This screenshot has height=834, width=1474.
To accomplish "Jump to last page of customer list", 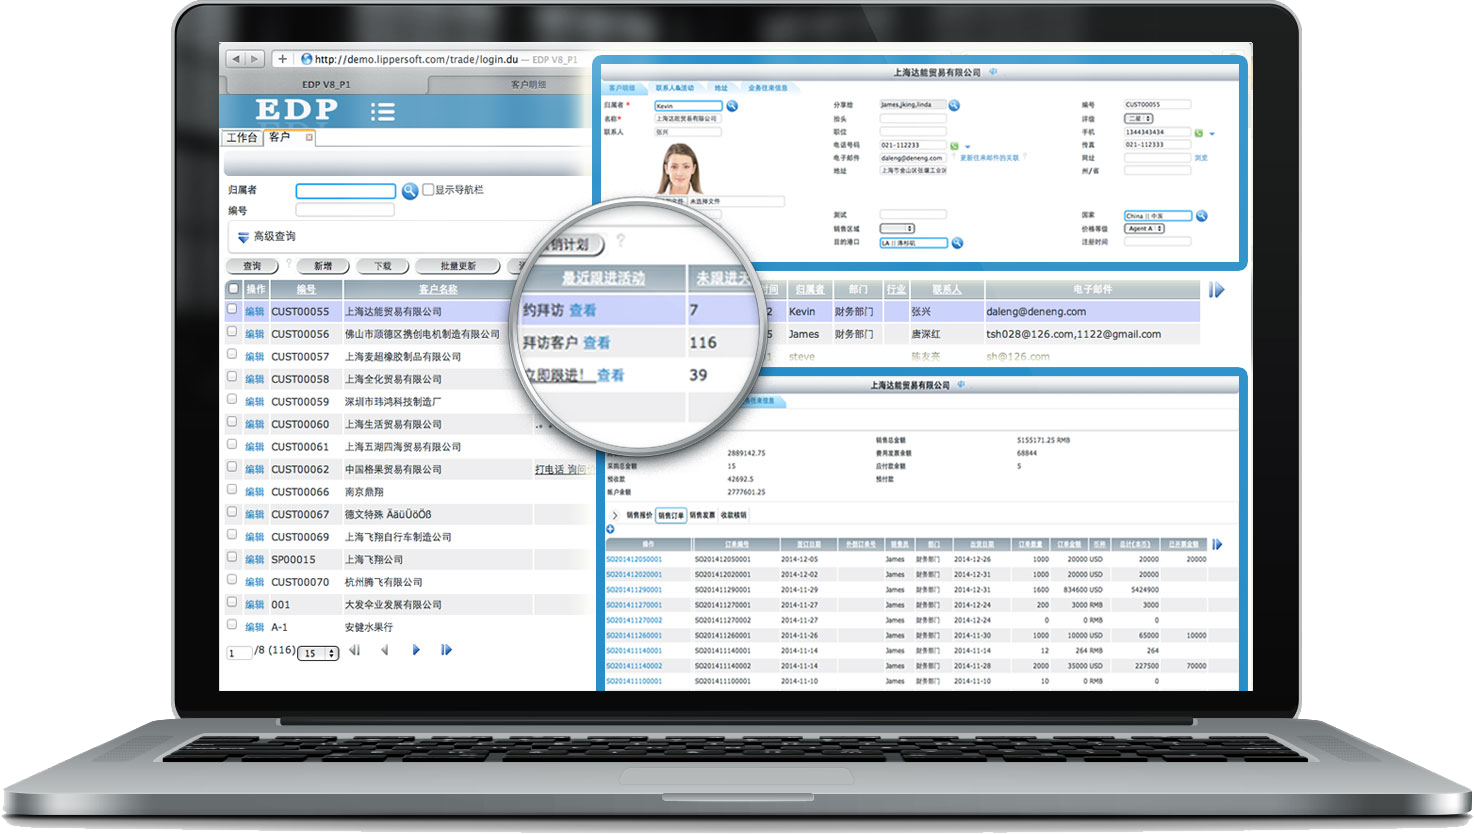I will coord(446,651).
